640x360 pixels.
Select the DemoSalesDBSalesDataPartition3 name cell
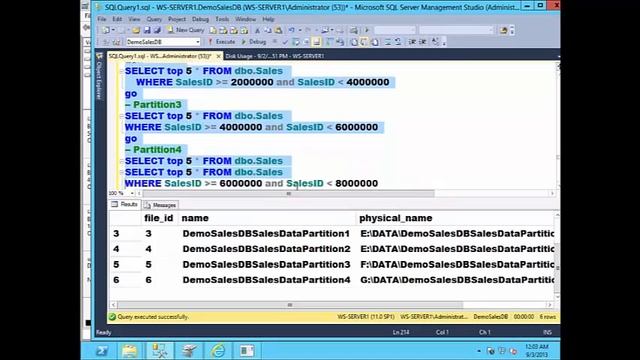(x=266, y=264)
